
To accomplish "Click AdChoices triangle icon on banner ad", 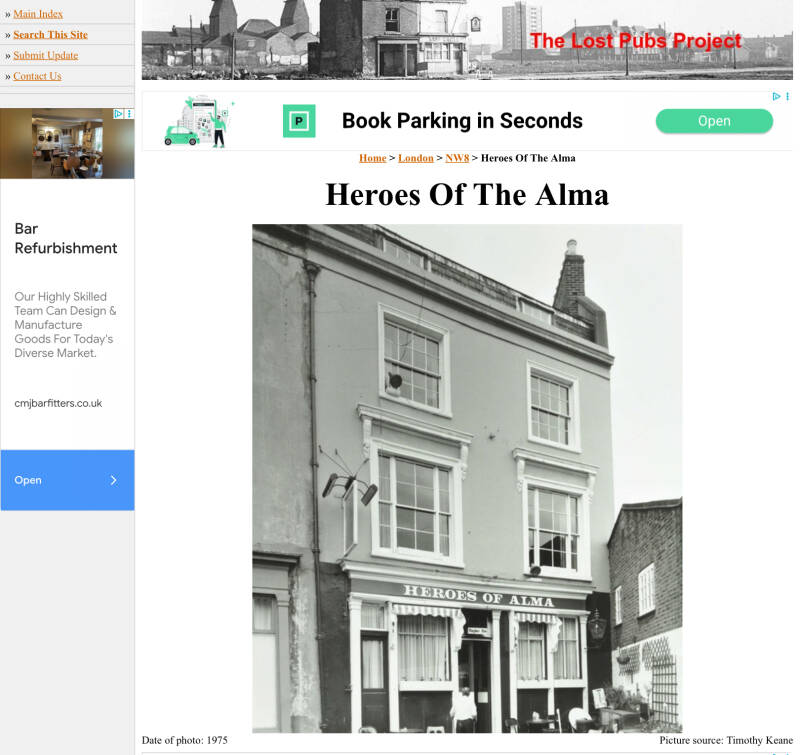I will pos(776,96).
